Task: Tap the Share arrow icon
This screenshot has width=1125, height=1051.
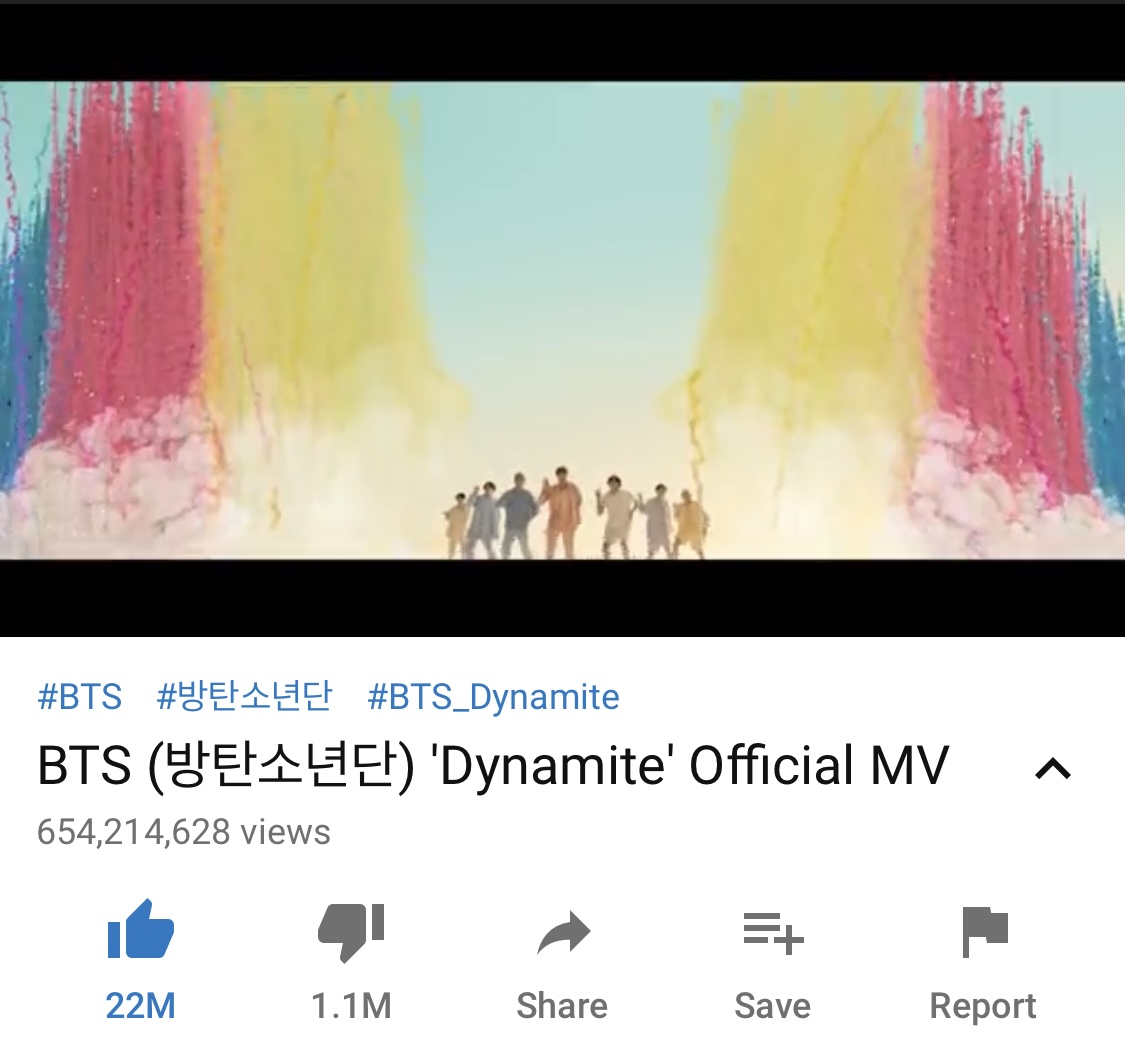Action: (563, 933)
